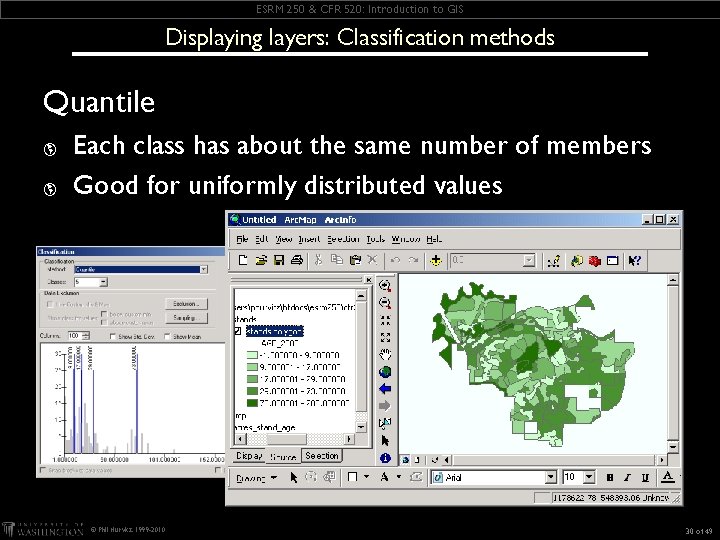
Task: Click the New Map File icon
Action: tap(243, 260)
